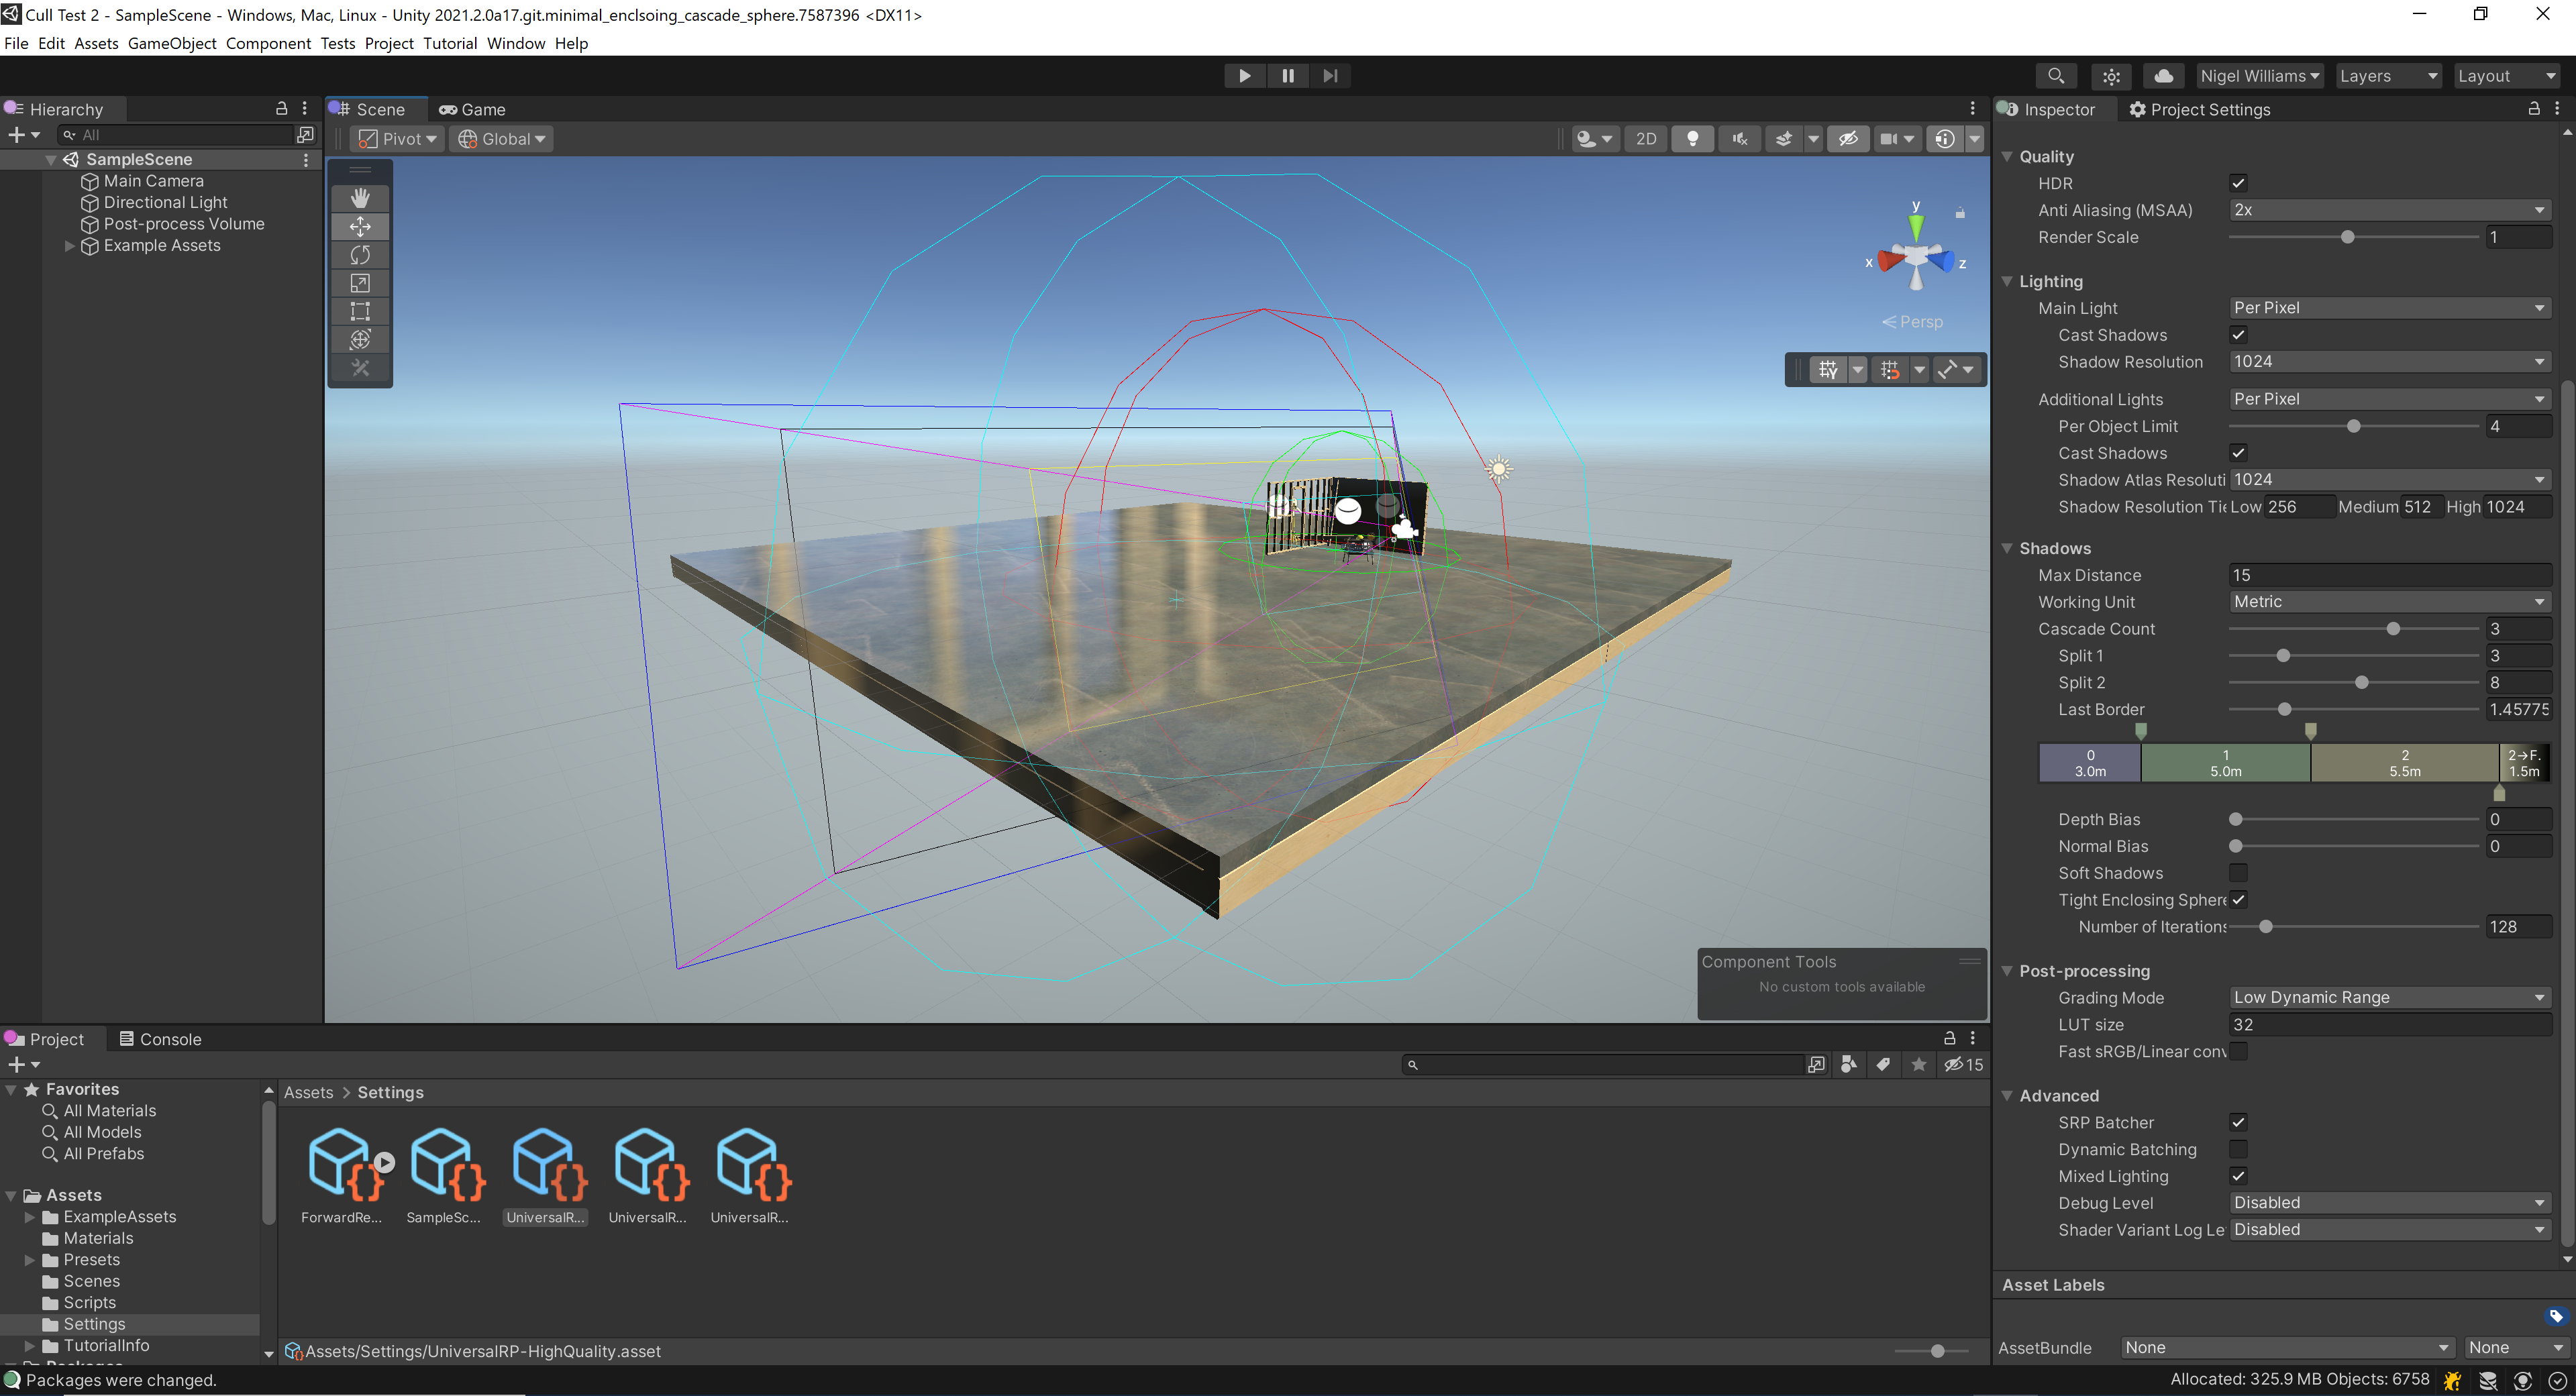Uncheck the HDR checkbox
Screen dimensions: 2576x1396
click(x=2238, y=183)
